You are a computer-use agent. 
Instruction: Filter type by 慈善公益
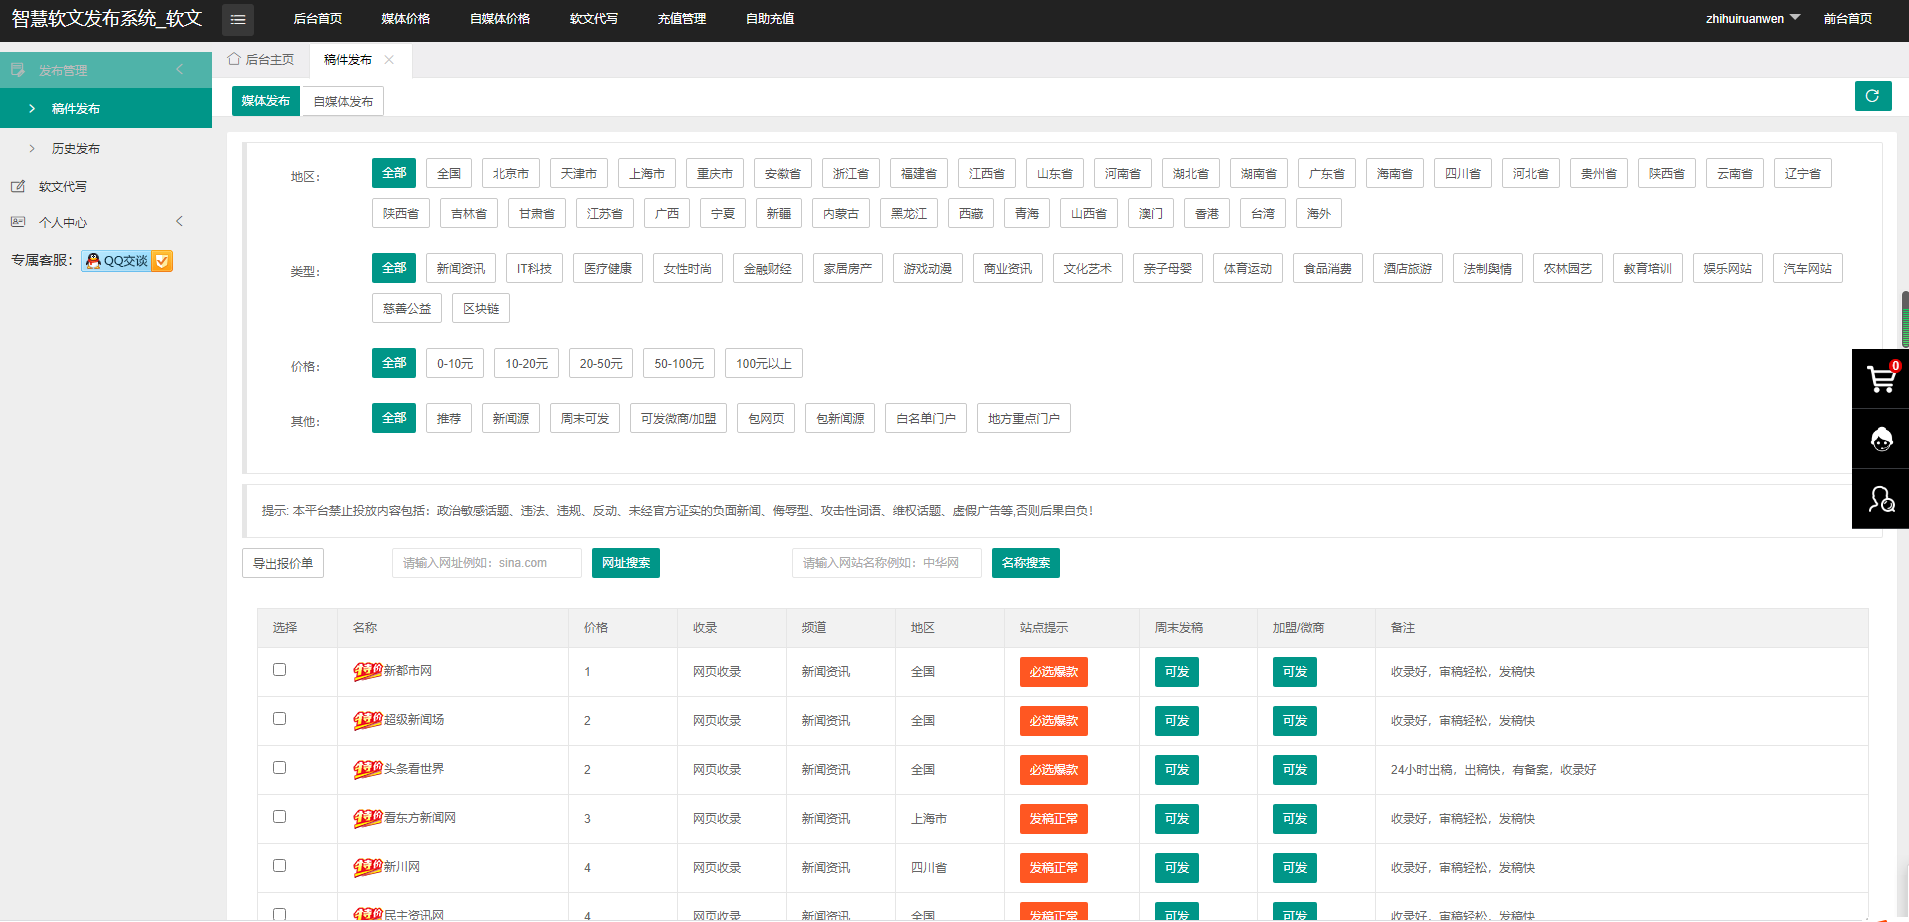[407, 308]
